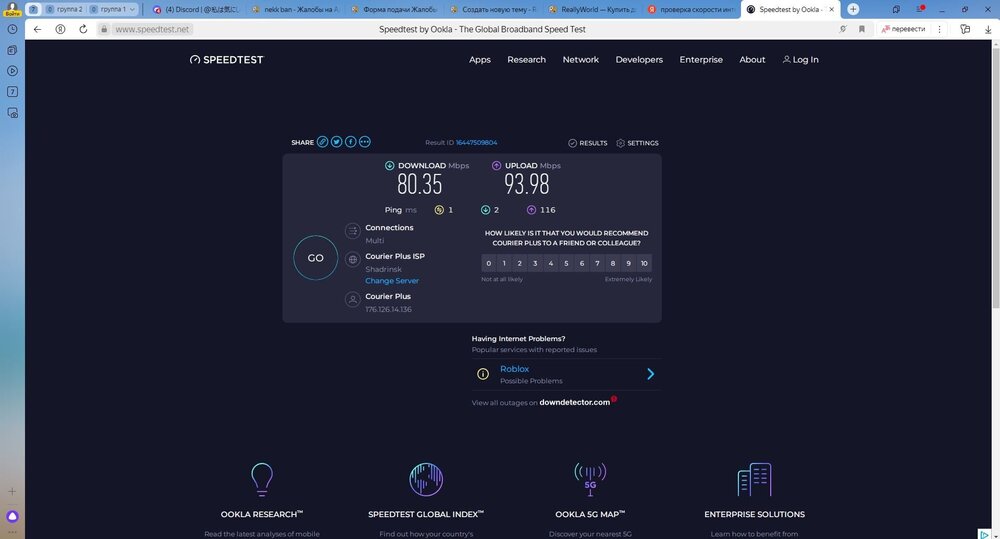This screenshot has width=1000, height=539.
Task: Open the Research menu
Action: [526, 59]
